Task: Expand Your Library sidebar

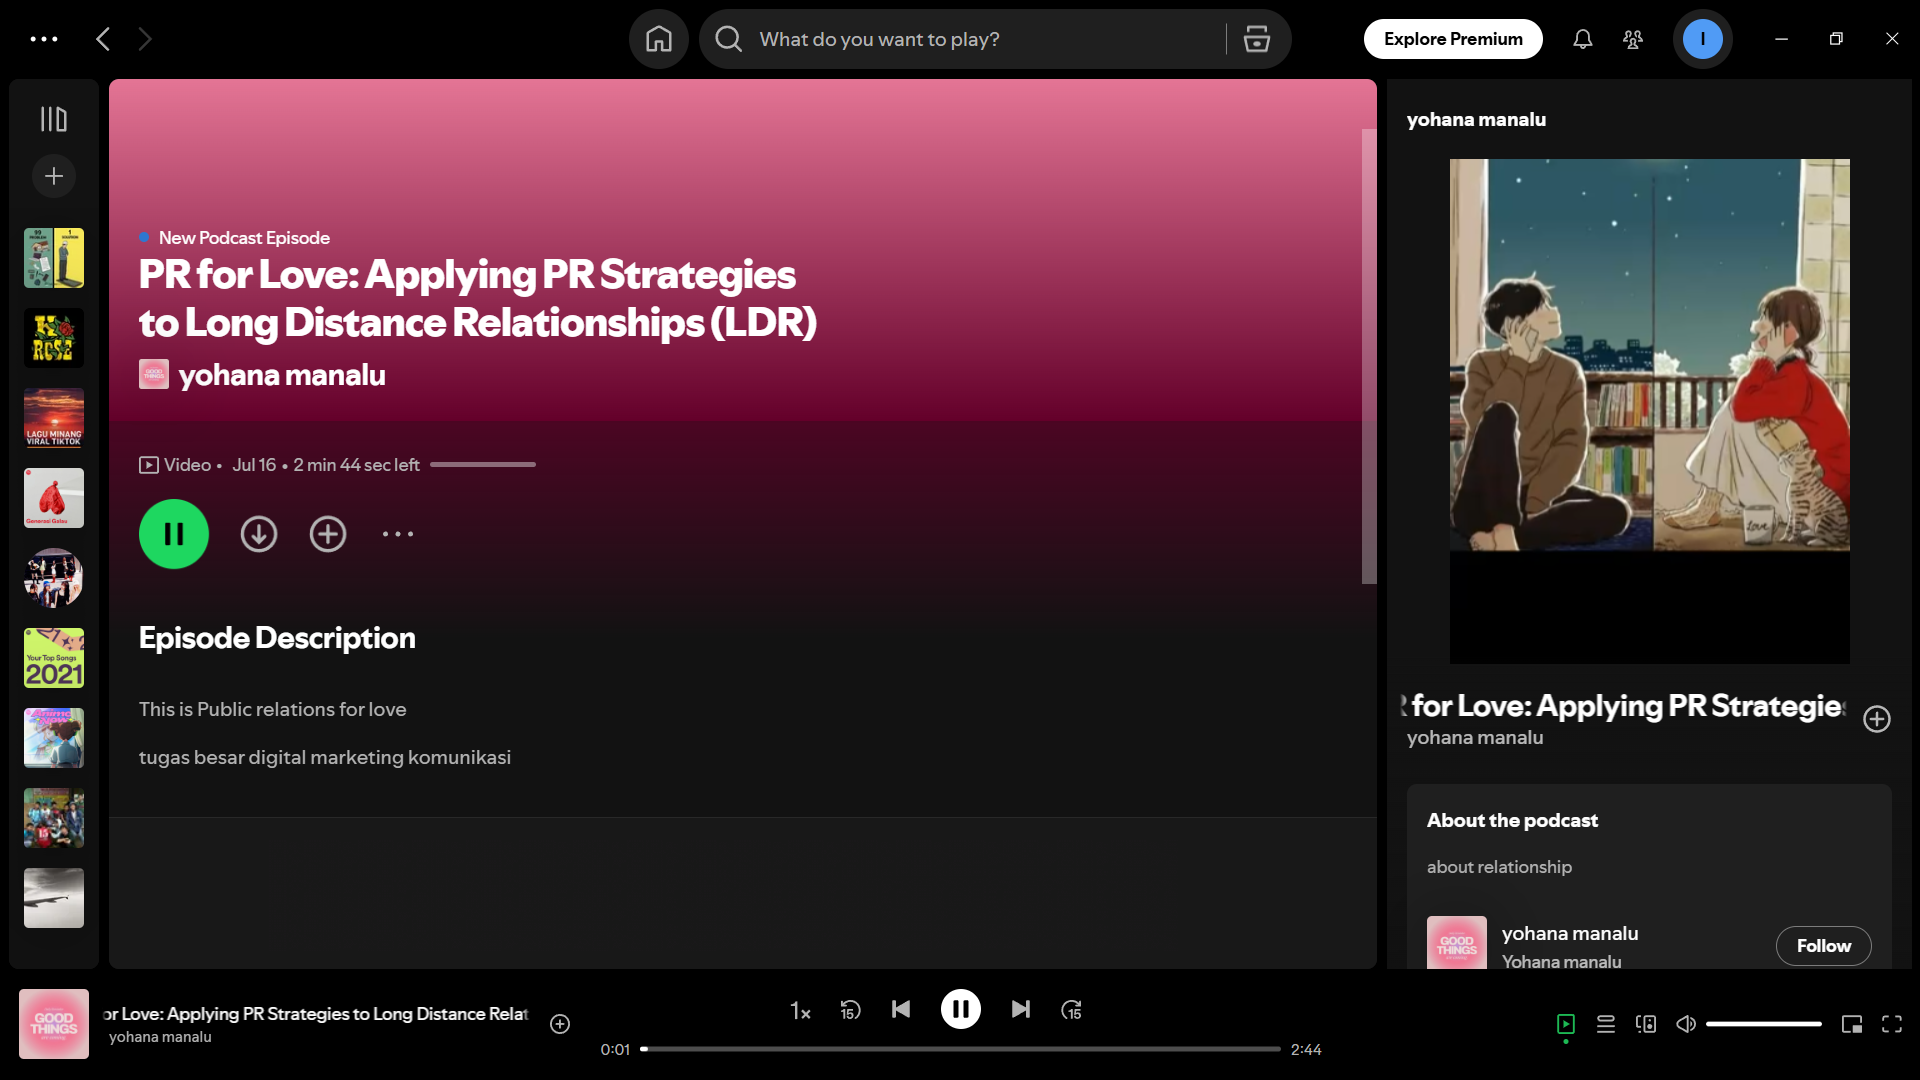Action: coord(54,119)
